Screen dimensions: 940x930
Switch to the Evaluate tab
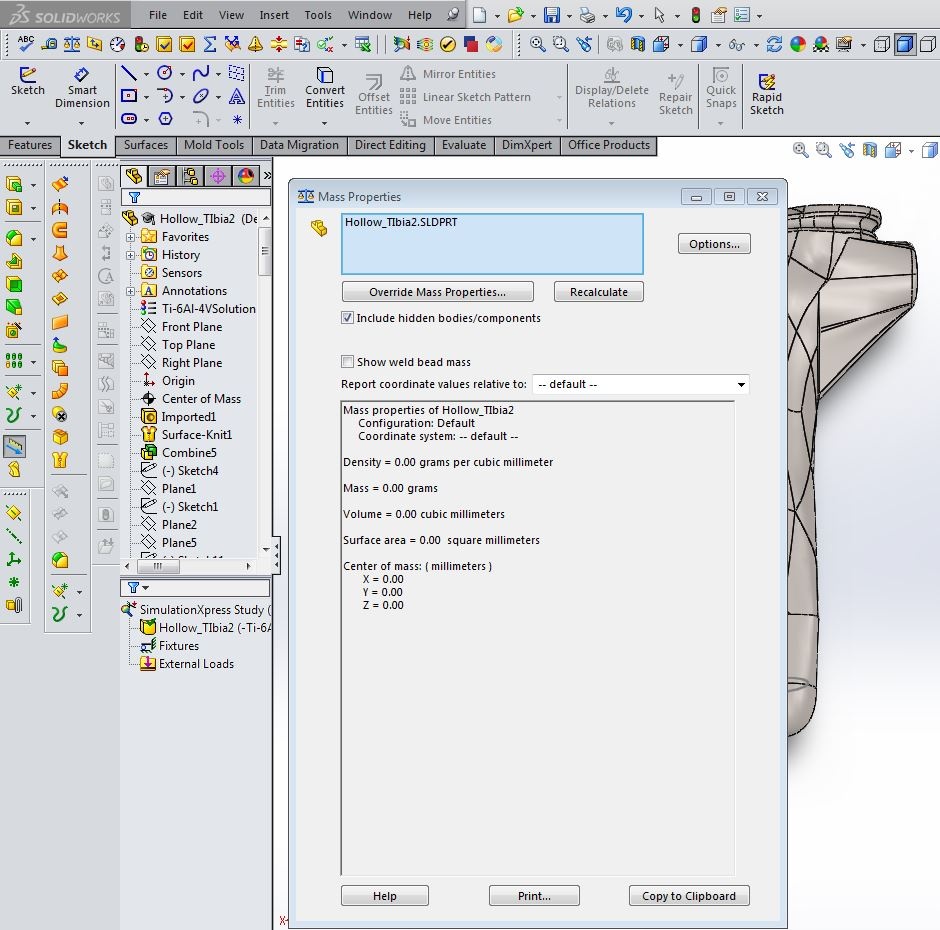(464, 145)
